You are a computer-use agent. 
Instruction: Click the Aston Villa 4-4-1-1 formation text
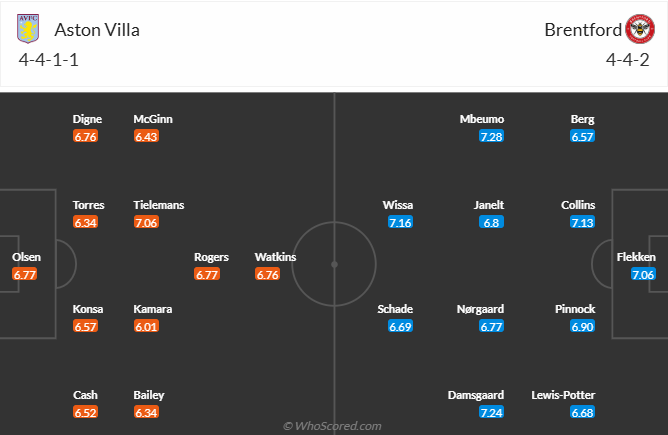[49, 60]
